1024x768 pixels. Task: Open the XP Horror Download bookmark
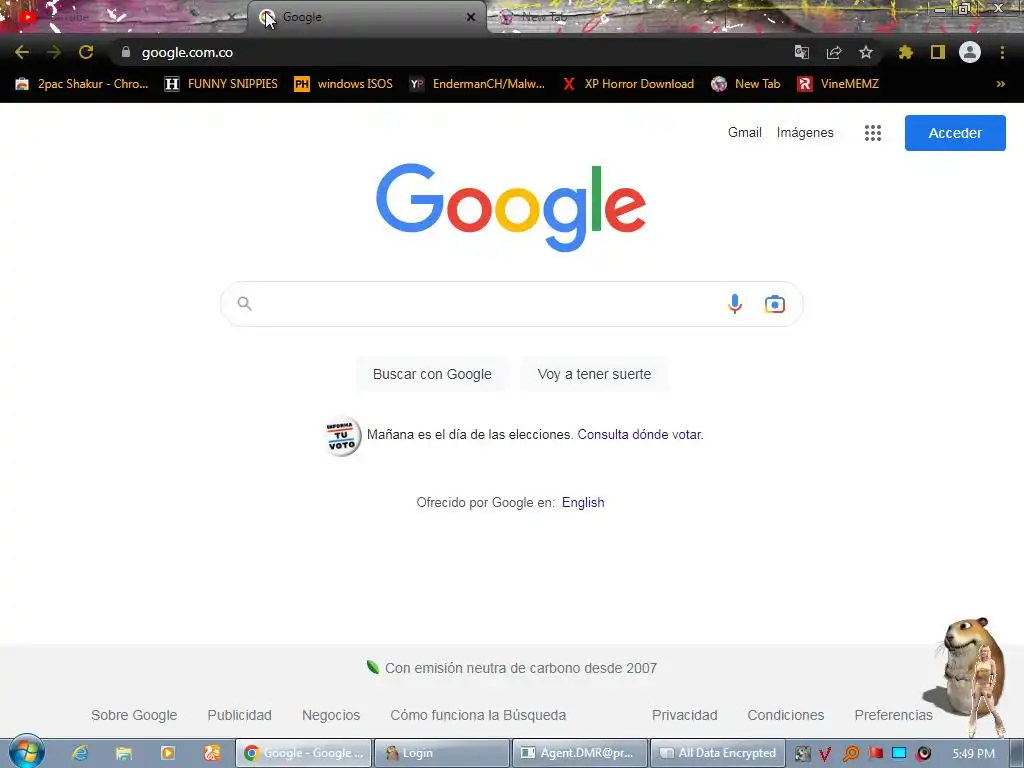[x=628, y=84]
